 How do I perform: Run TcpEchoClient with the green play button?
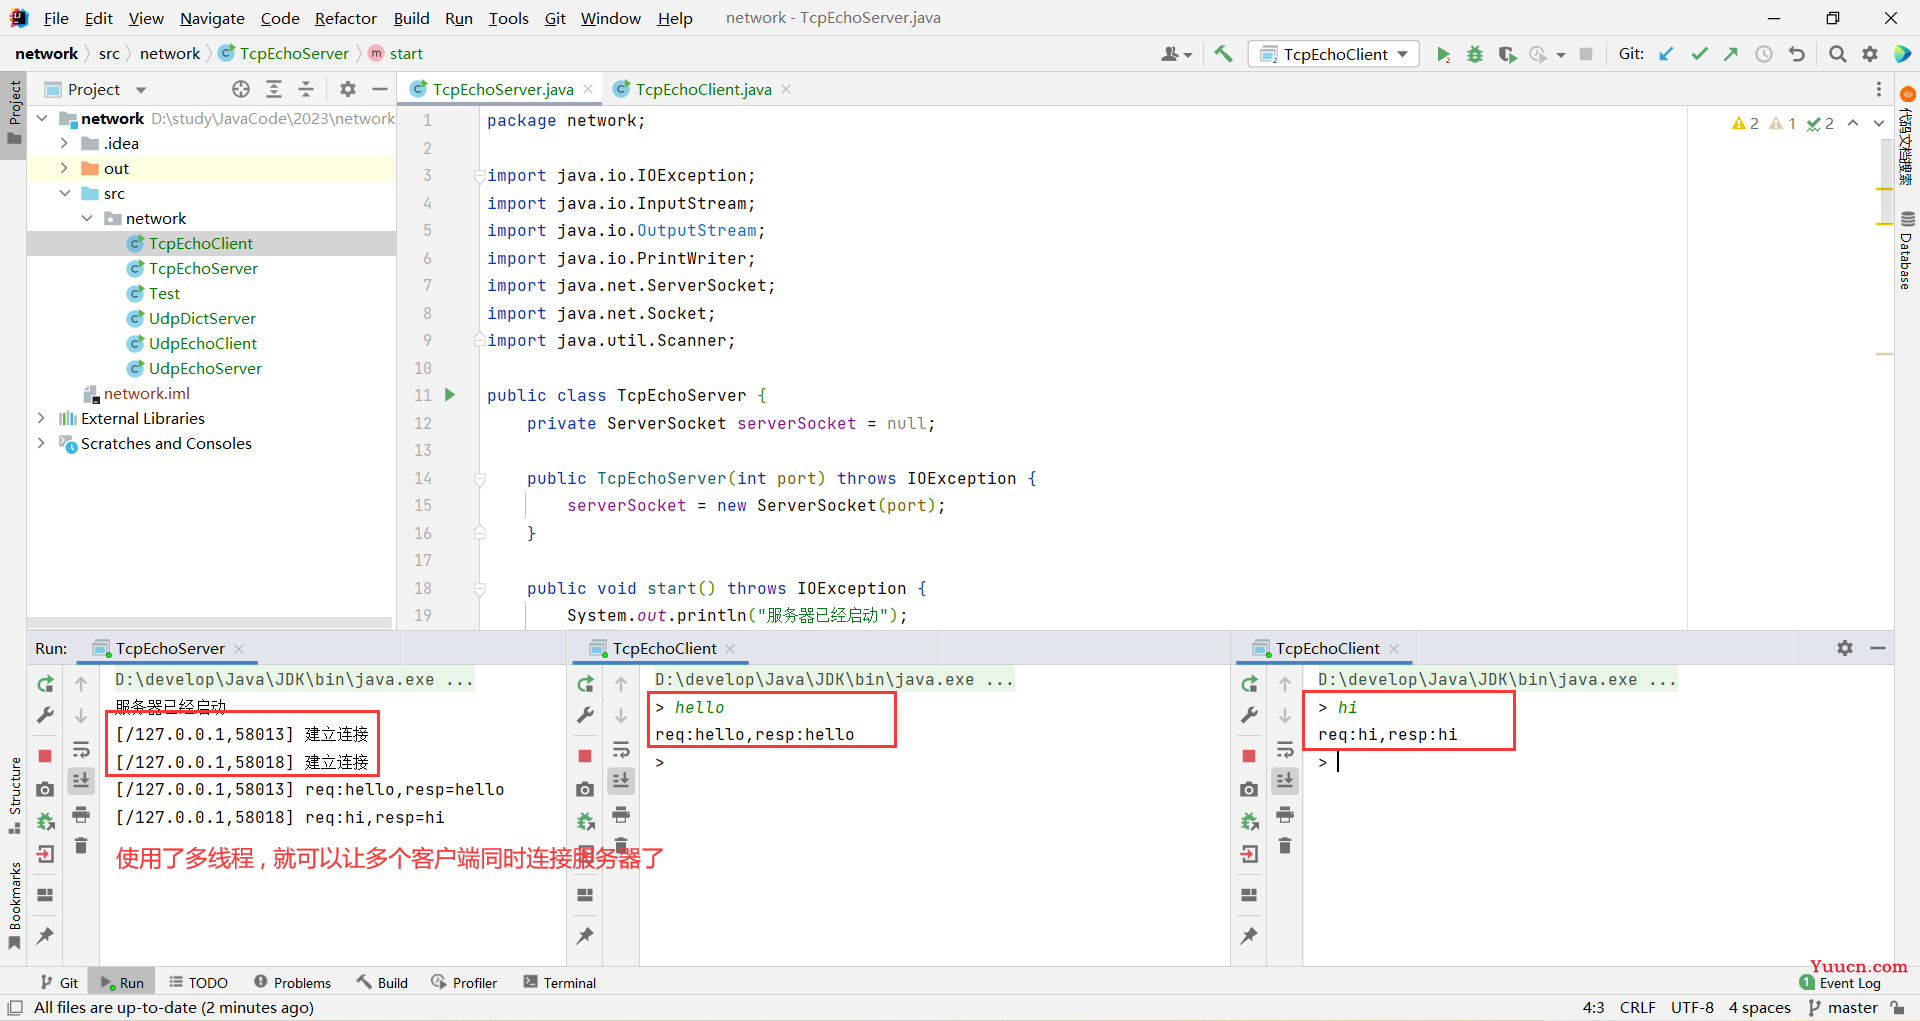pos(1442,54)
